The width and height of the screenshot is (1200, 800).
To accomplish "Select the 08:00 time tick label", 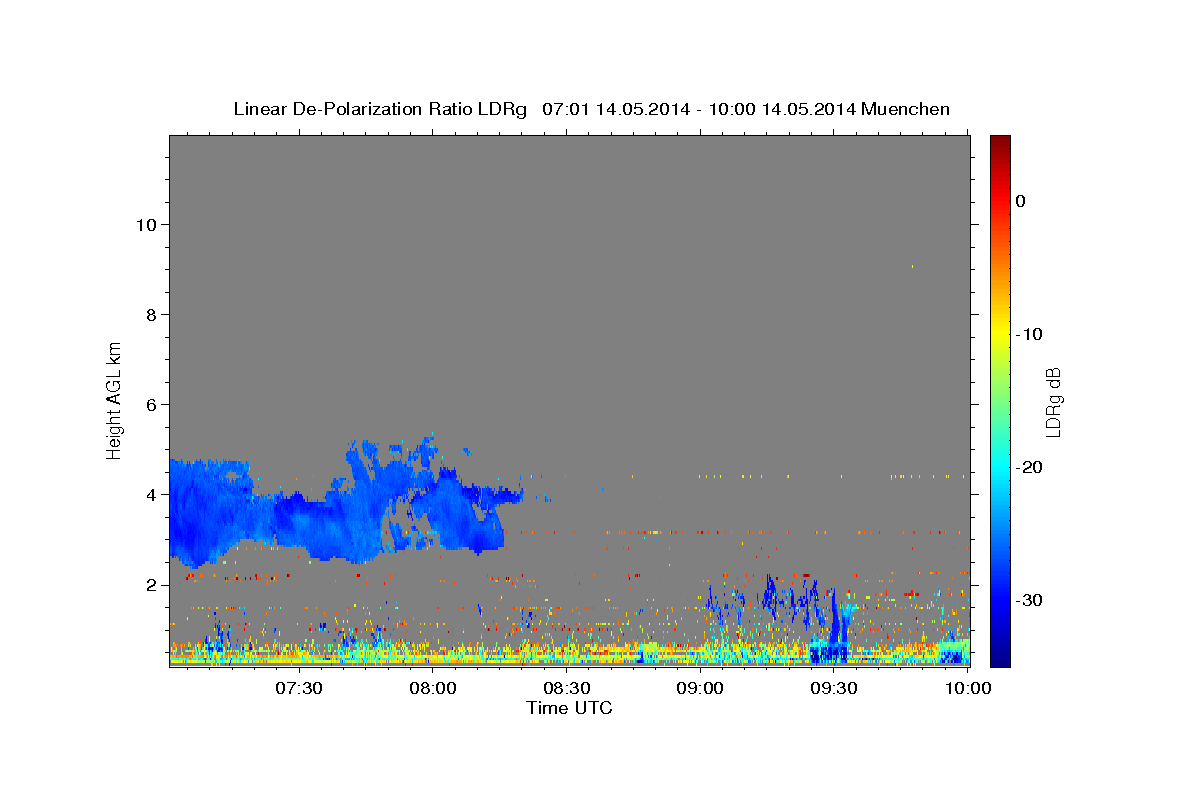I will (434, 689).
